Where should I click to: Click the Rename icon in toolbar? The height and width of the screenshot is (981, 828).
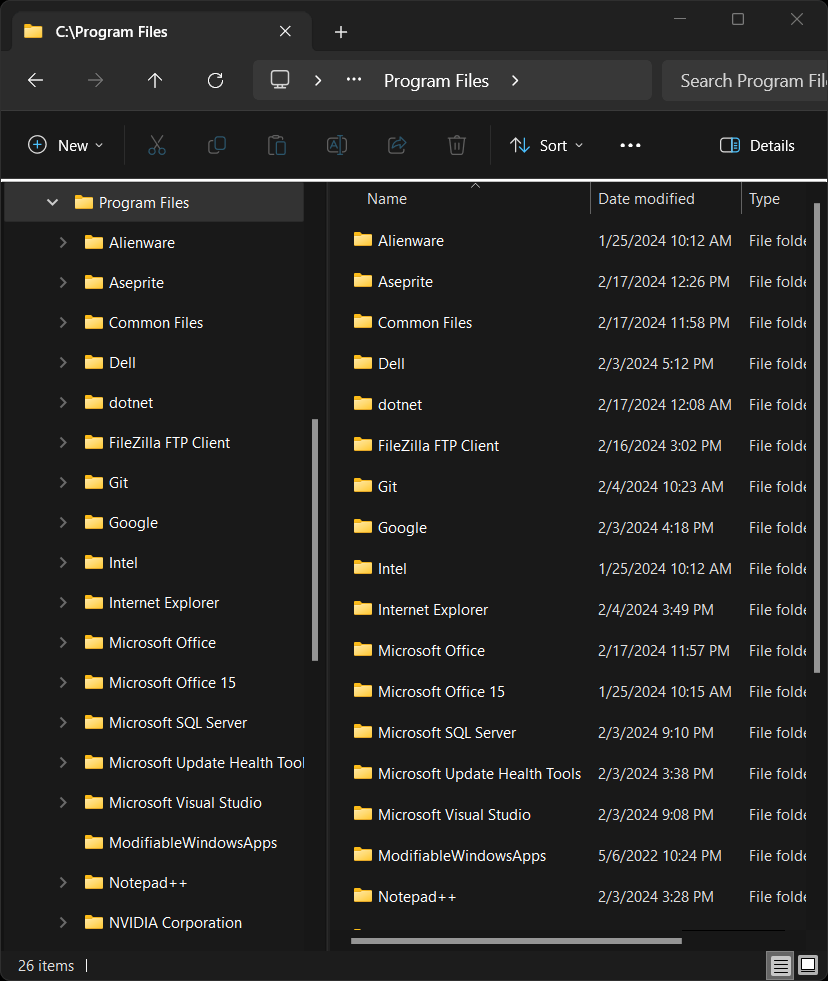pos(337,145)
